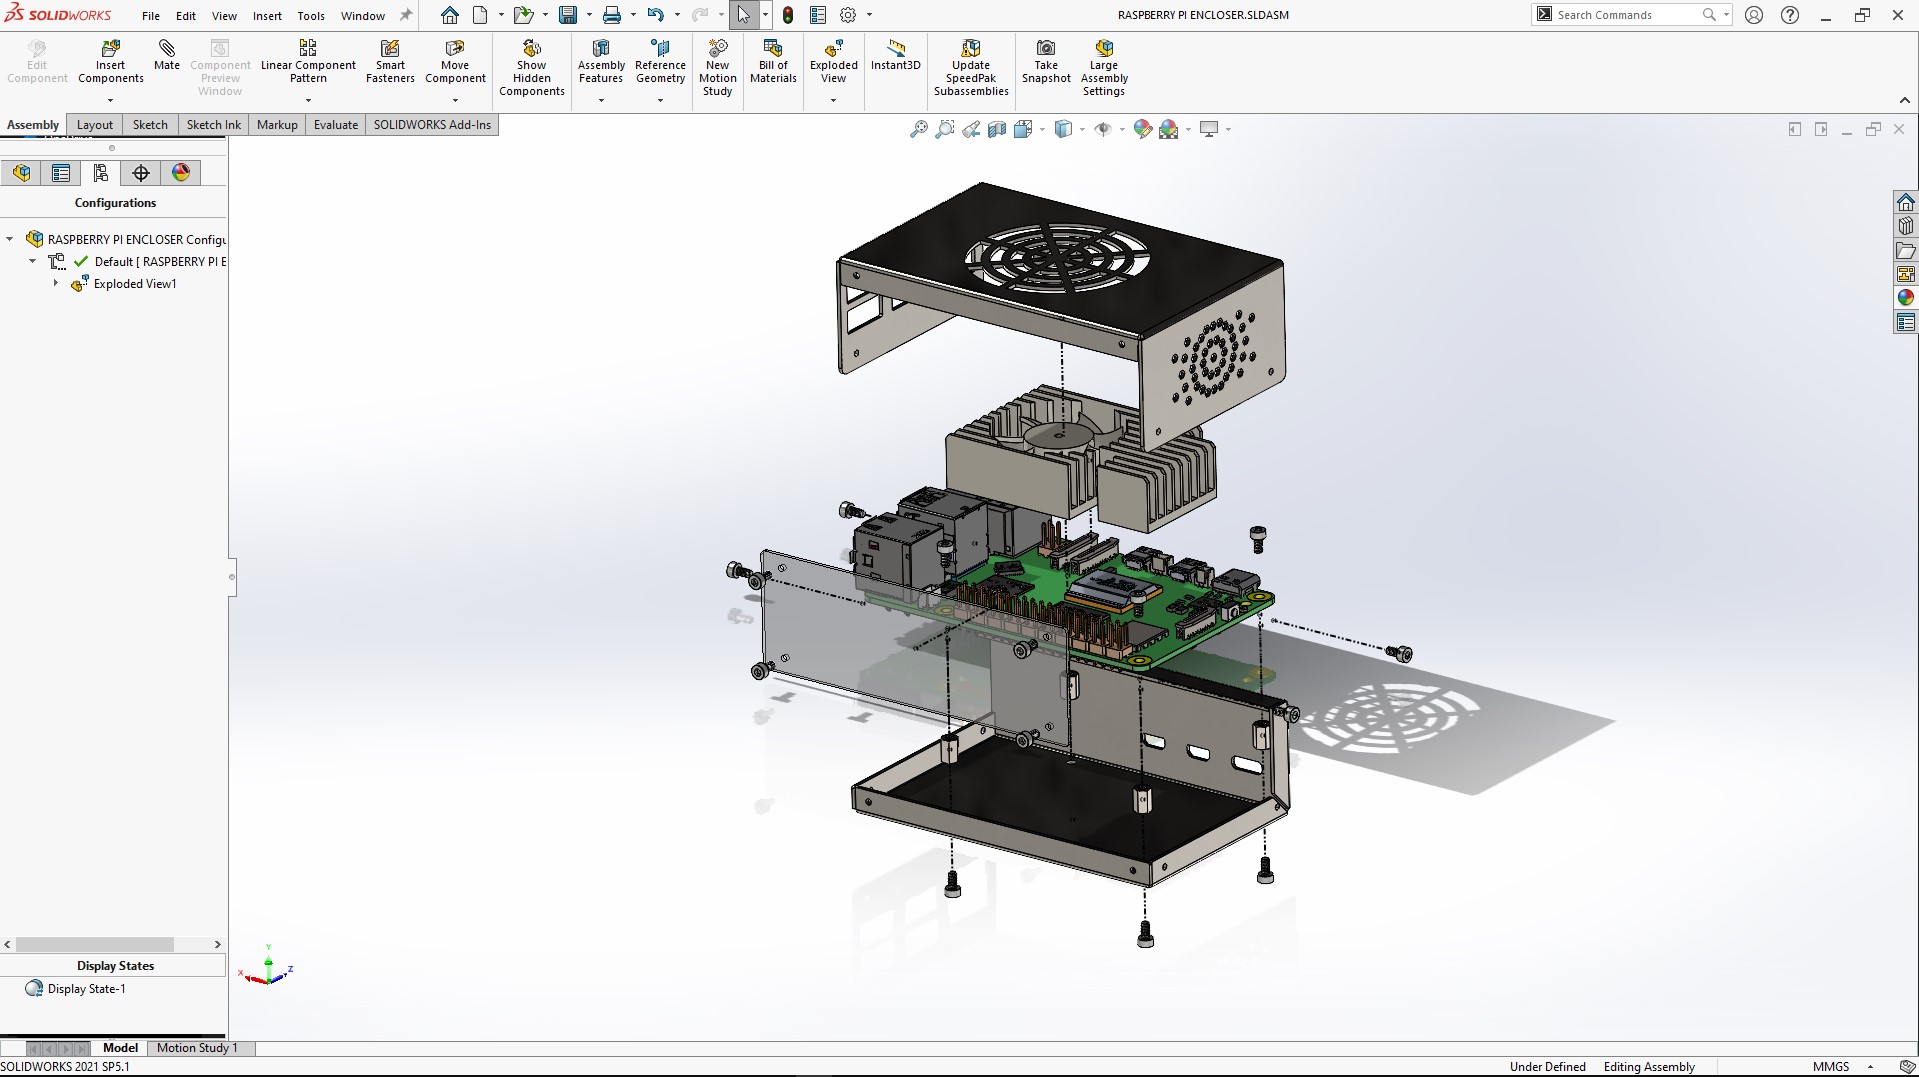Open the user login account icon

pos(1754,15)
